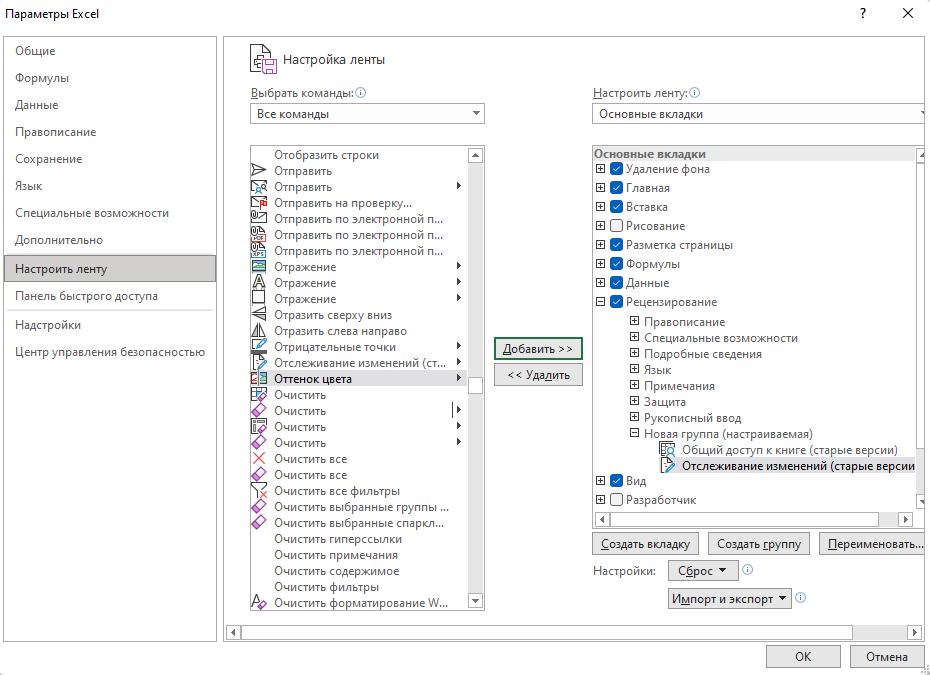Click the eraser icon of Очистить выбранные группы

(259, 507)
